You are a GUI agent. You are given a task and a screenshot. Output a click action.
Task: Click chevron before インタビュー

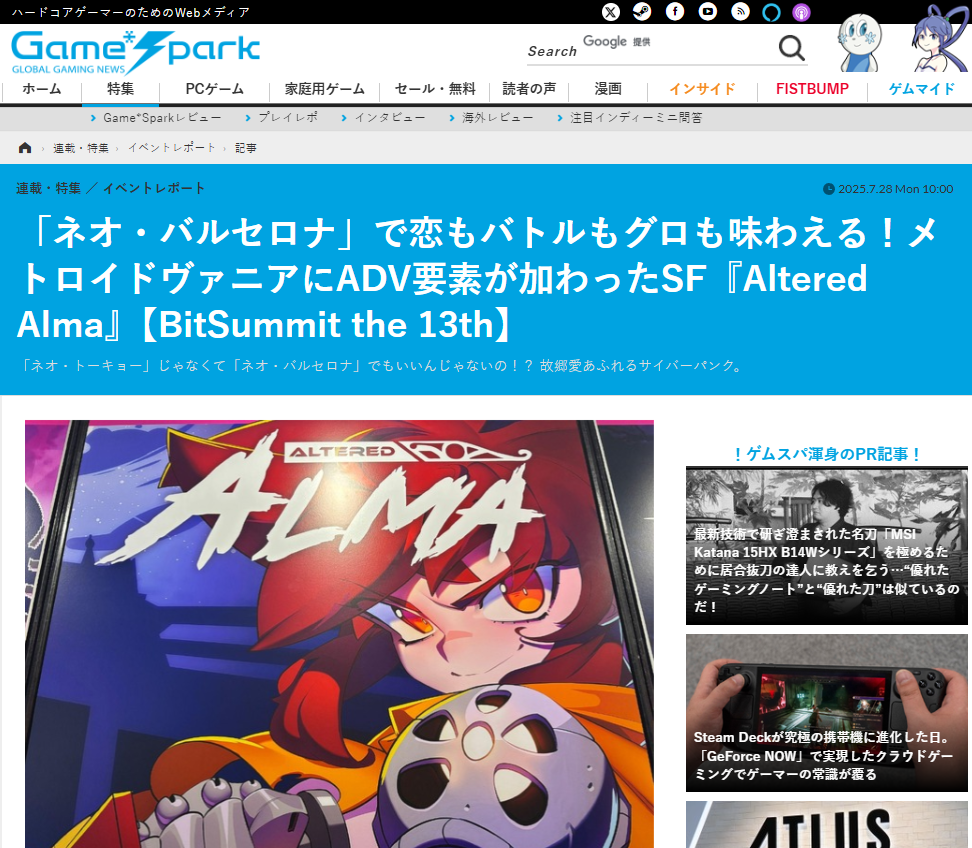[344, 118]
